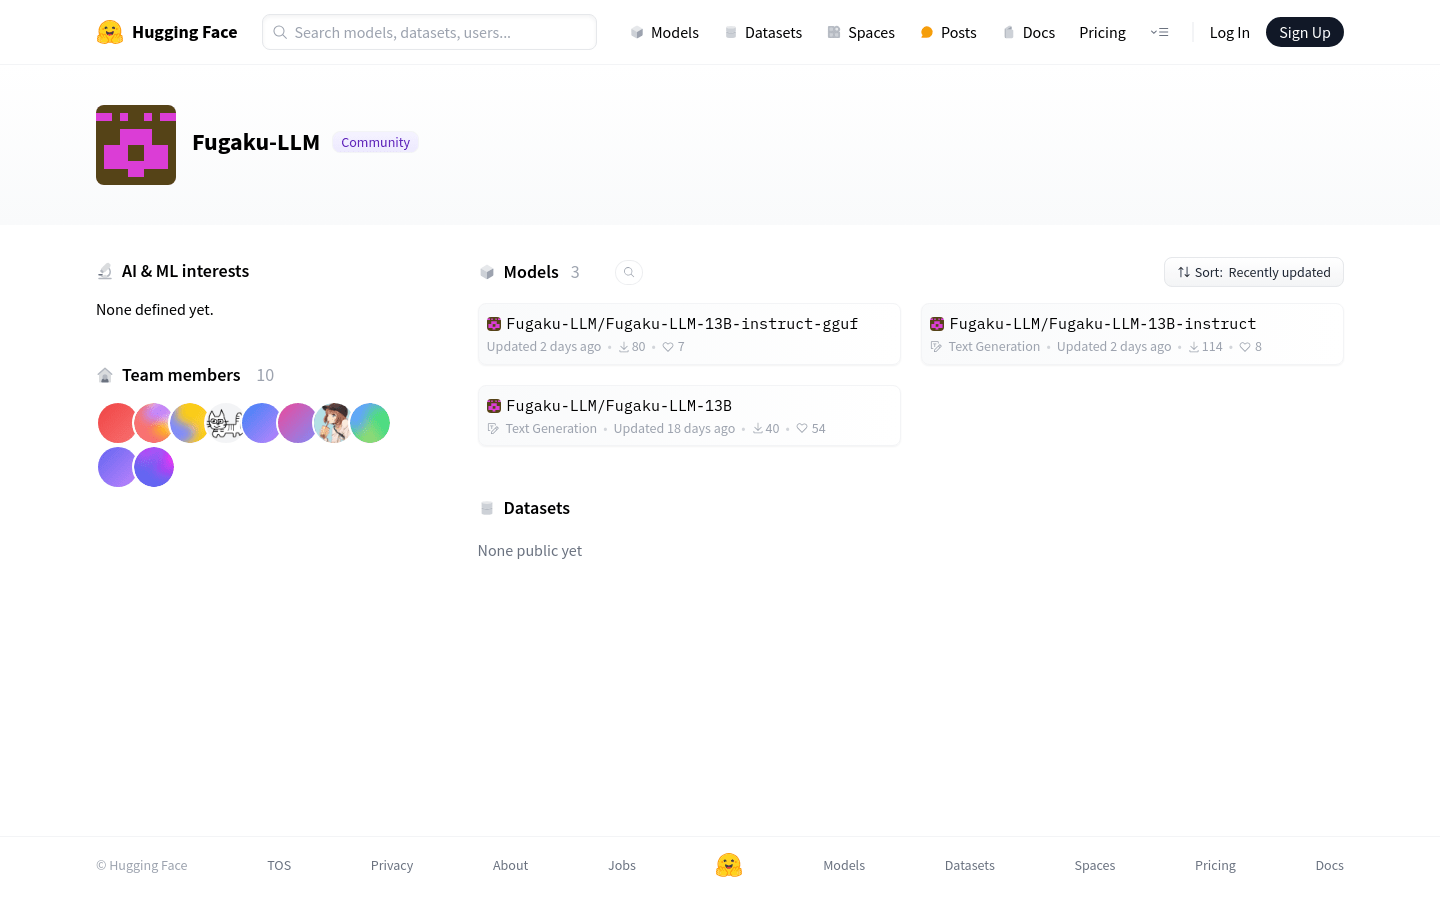Click "Updated 18 days ago" text
This screenshot has width=1440, height=900.
[674, 429]
